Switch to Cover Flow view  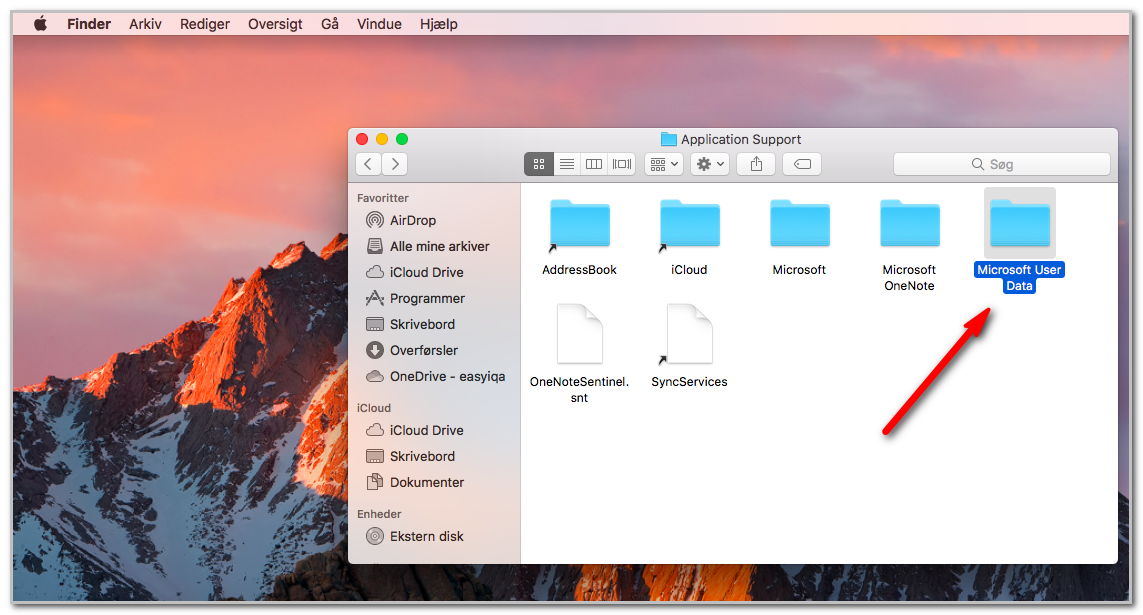tap(622, 164)
